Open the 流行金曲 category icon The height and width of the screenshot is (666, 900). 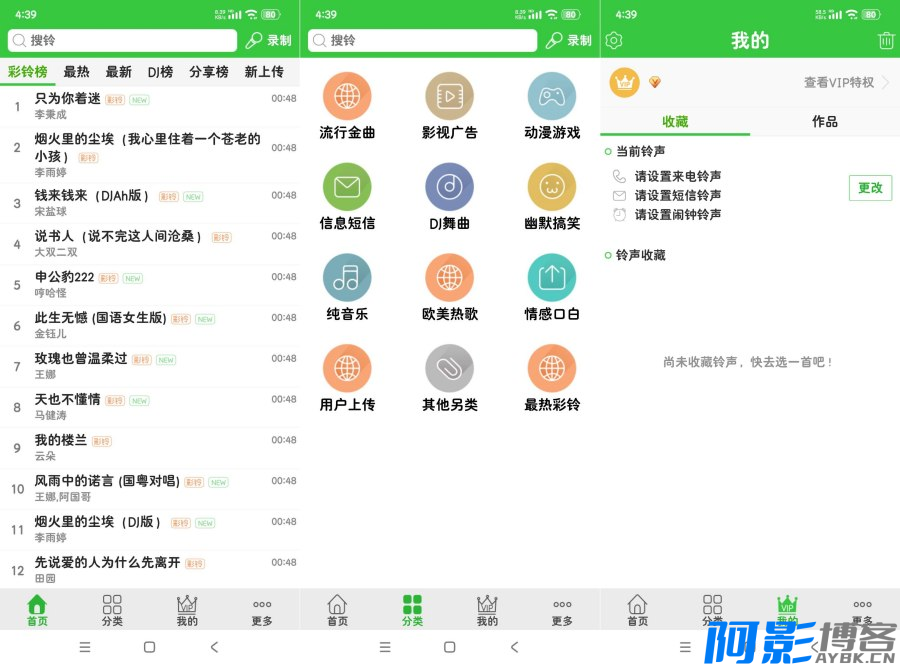click(x=347, y=96)
